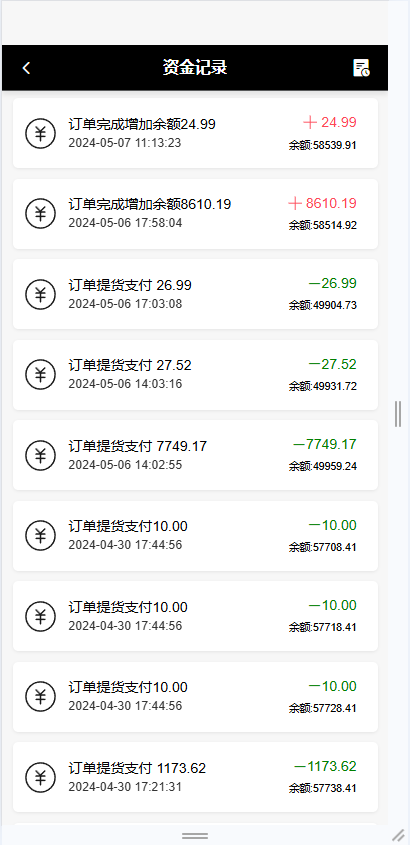
Task: Click the 资金记录 page title
Action: coord(195,68)
